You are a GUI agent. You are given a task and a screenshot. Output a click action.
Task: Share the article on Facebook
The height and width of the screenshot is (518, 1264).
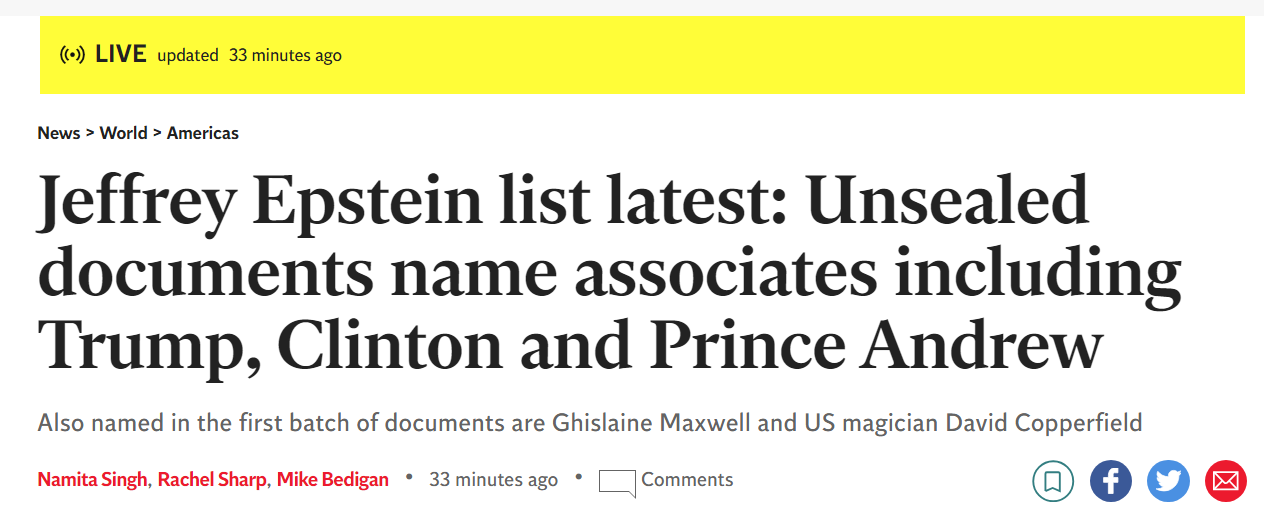(1111, 481)
